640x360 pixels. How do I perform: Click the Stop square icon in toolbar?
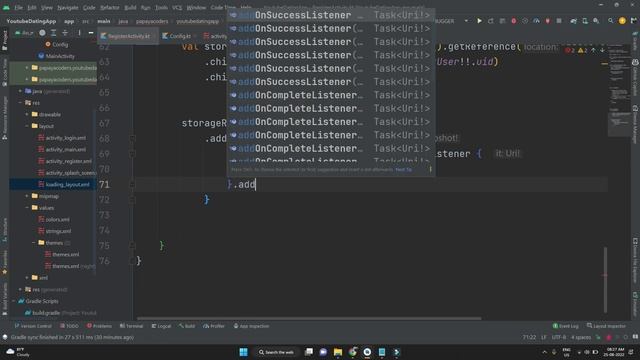click(559, 21)
